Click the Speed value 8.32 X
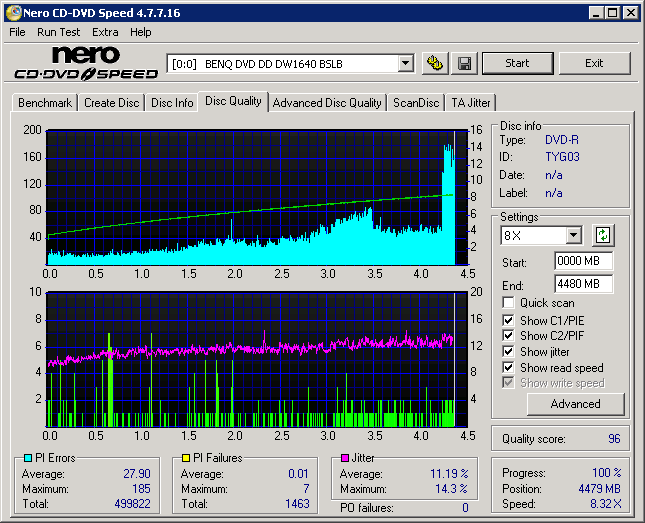645x523 pixels. click(606, 504)
